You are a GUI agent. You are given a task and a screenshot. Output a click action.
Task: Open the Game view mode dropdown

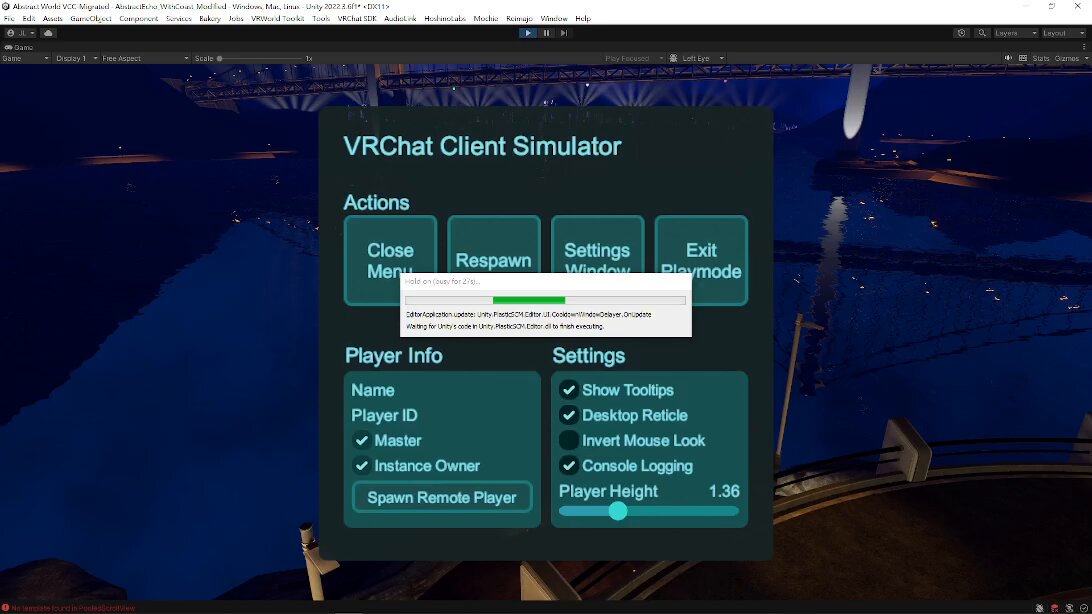26,58
